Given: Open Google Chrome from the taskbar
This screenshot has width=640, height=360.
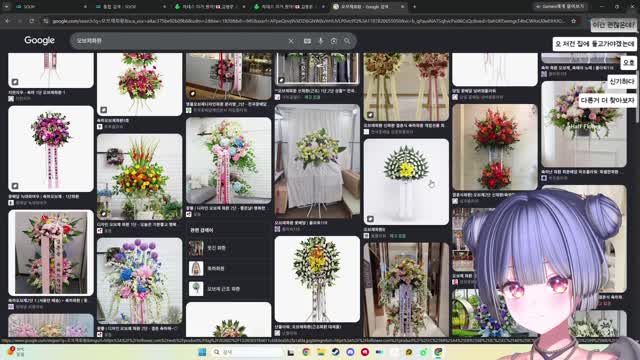Looking at the screenshot, I should click(306, 352).
